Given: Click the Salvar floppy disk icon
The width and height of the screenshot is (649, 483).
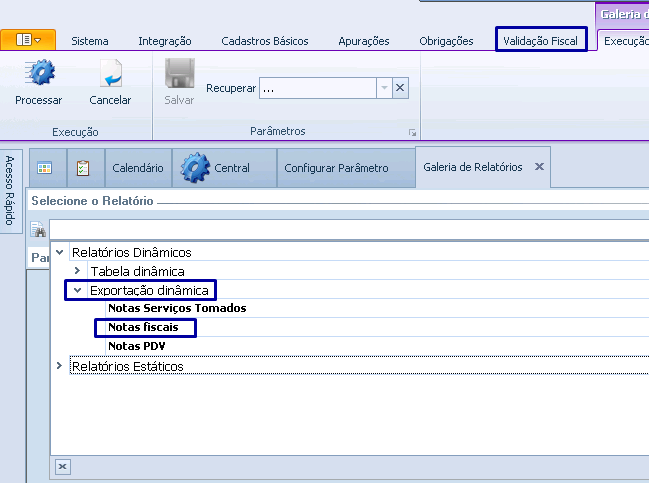Looking at the screenshot, I should [x=179, y=74].
